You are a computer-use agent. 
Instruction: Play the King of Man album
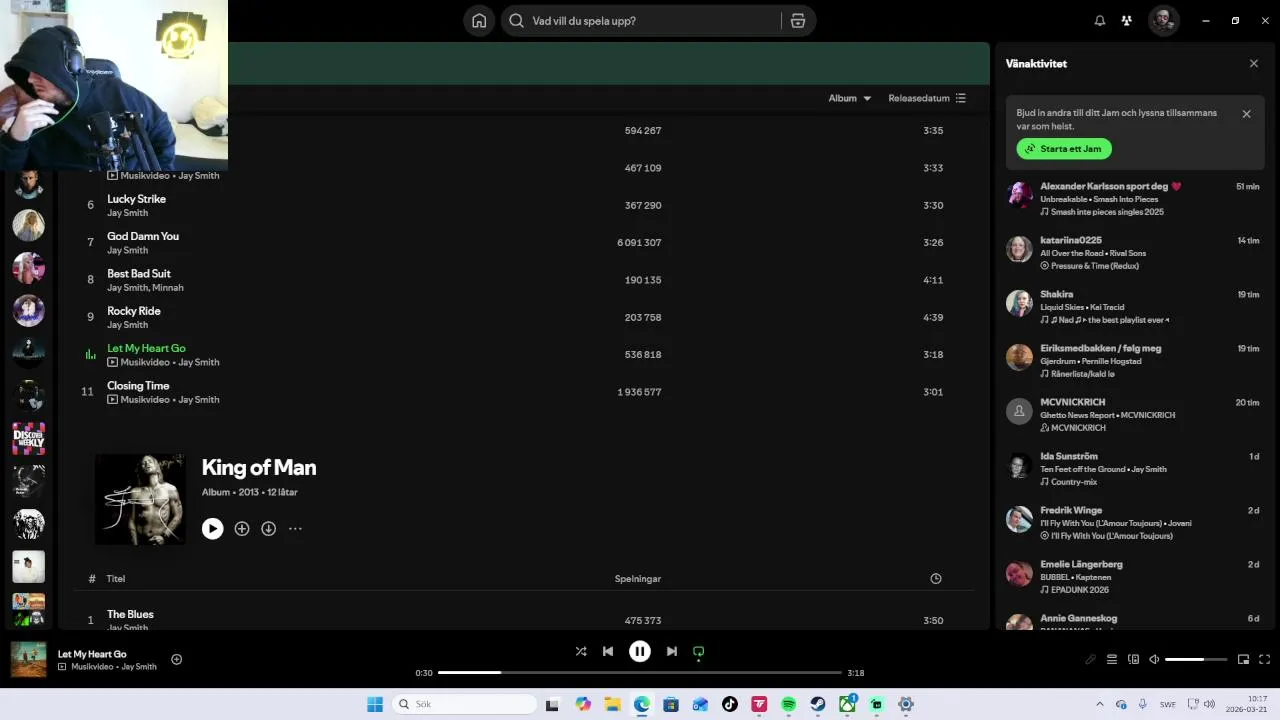212,529
